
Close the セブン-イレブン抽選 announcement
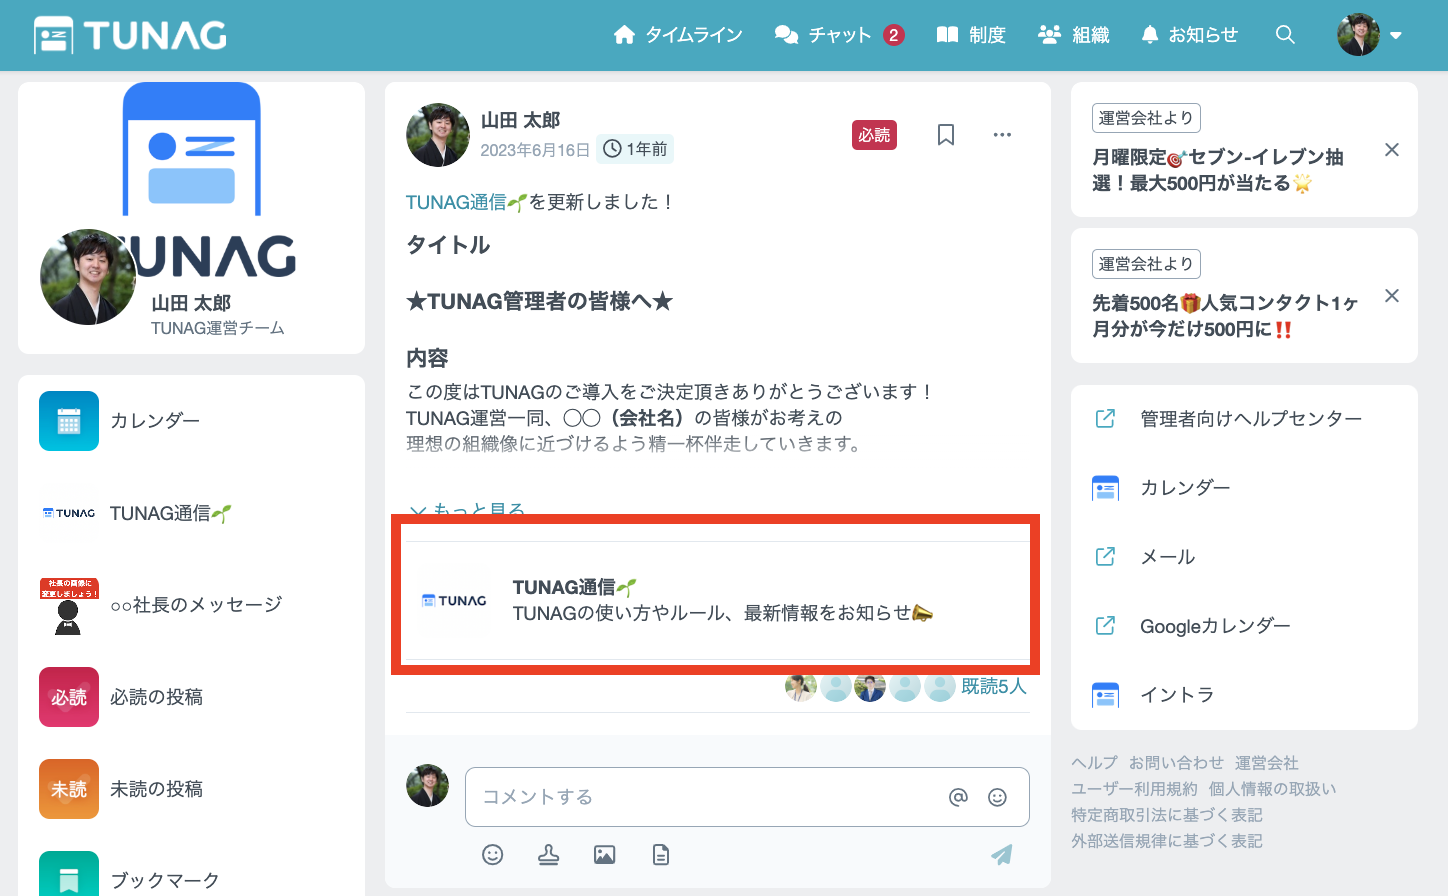pos(1391,150)
